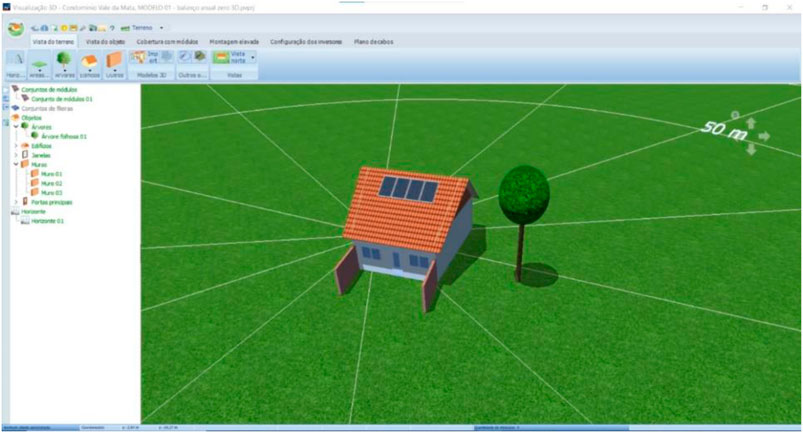The height and width of the screenshot is (433, 803).
Task: Select the house in the 3D view
Action: pos(407,225)
